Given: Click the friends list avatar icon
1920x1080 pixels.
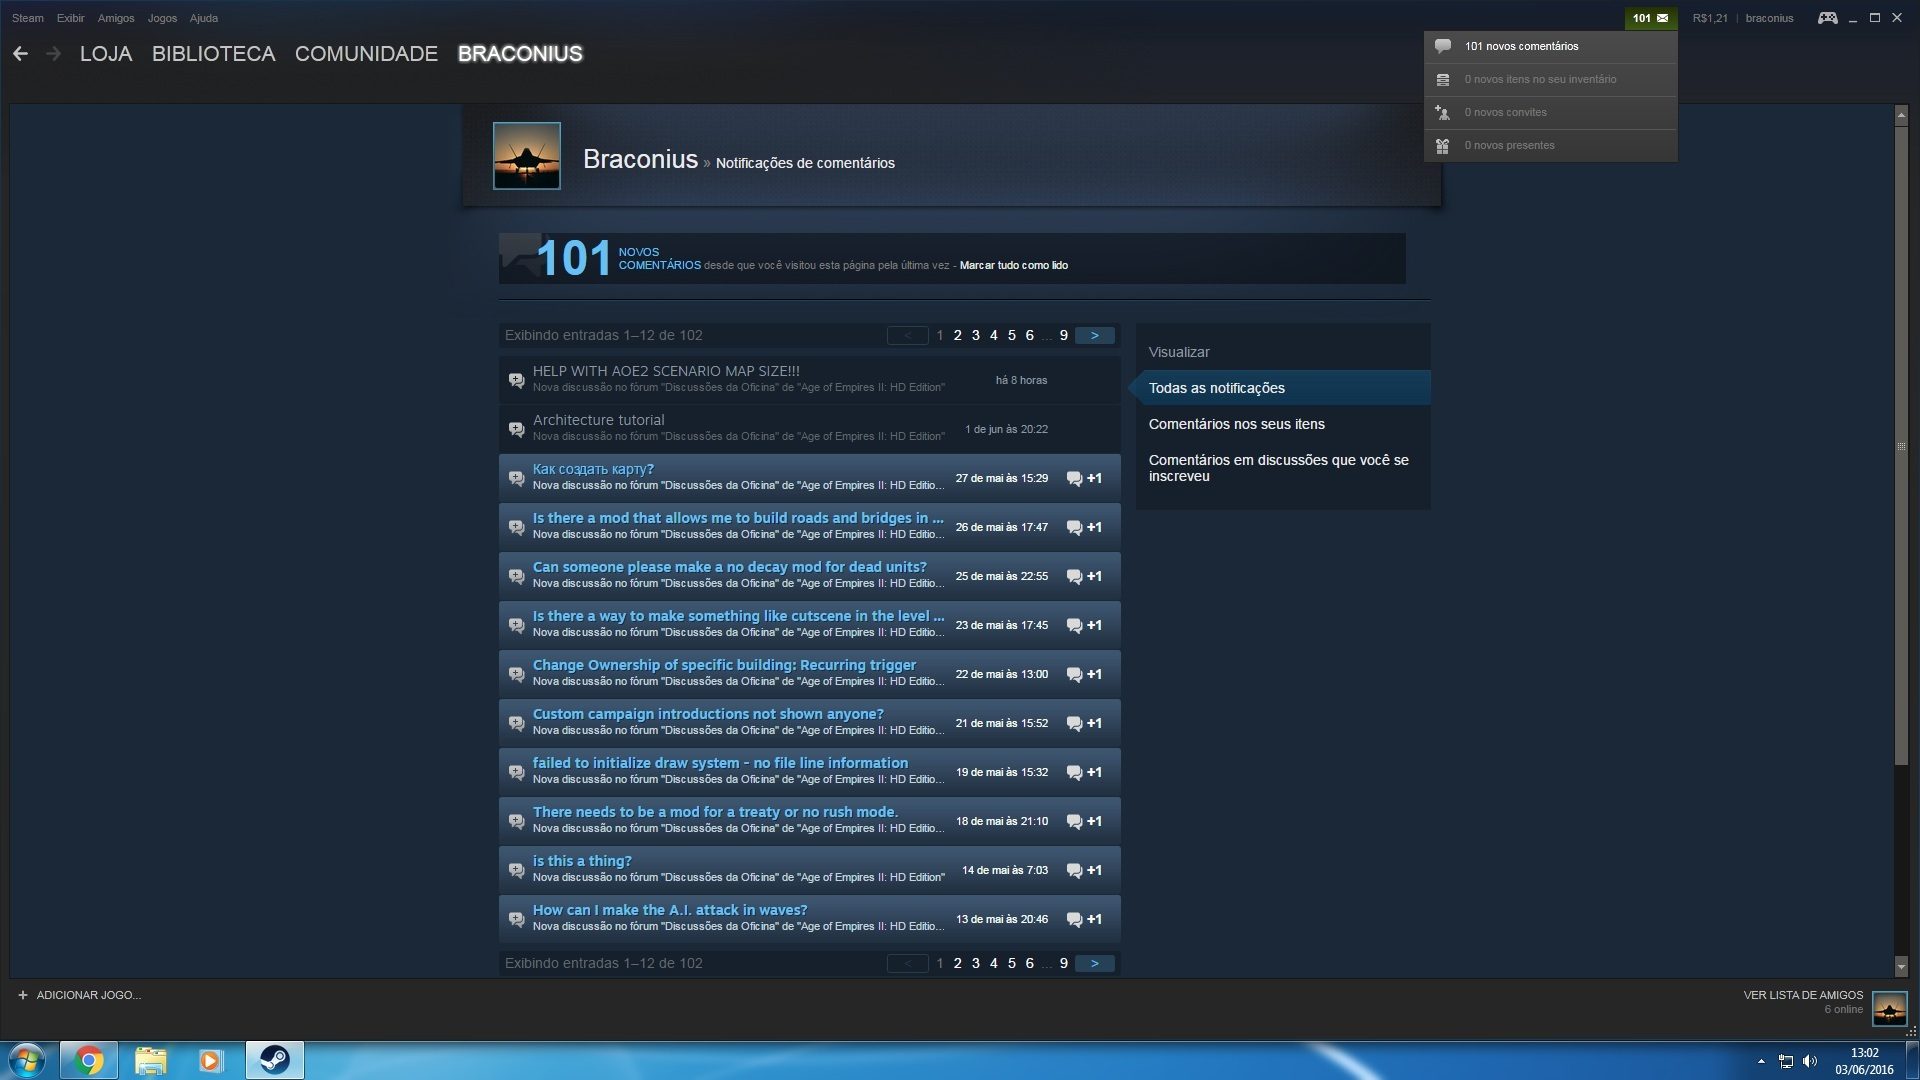Looking at the screenshot, I should coord(1889,1008).
